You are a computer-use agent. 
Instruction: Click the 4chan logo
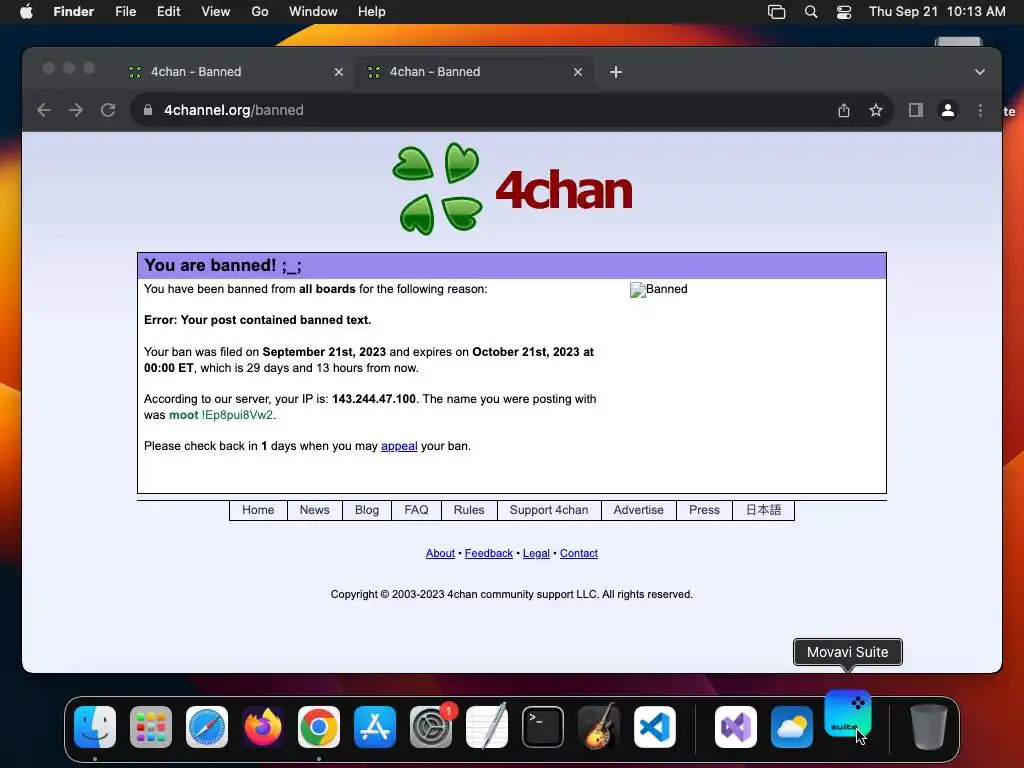(512, 189)
